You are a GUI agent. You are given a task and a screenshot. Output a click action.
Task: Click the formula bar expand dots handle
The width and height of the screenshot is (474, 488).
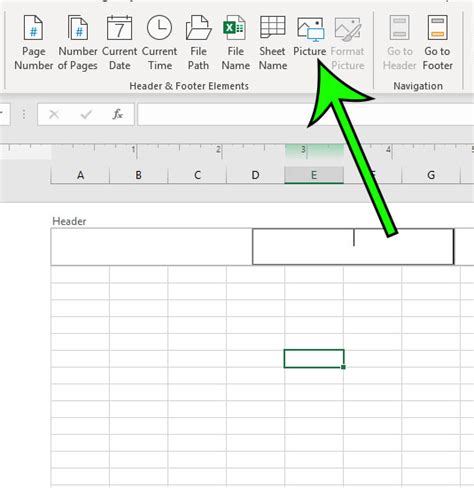[x=24, y=114]
